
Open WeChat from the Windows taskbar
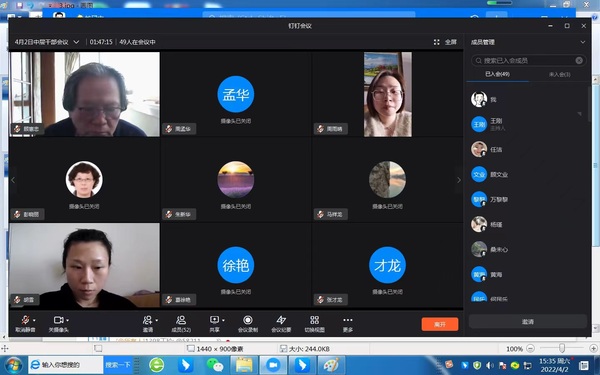(x=215, y=365)
